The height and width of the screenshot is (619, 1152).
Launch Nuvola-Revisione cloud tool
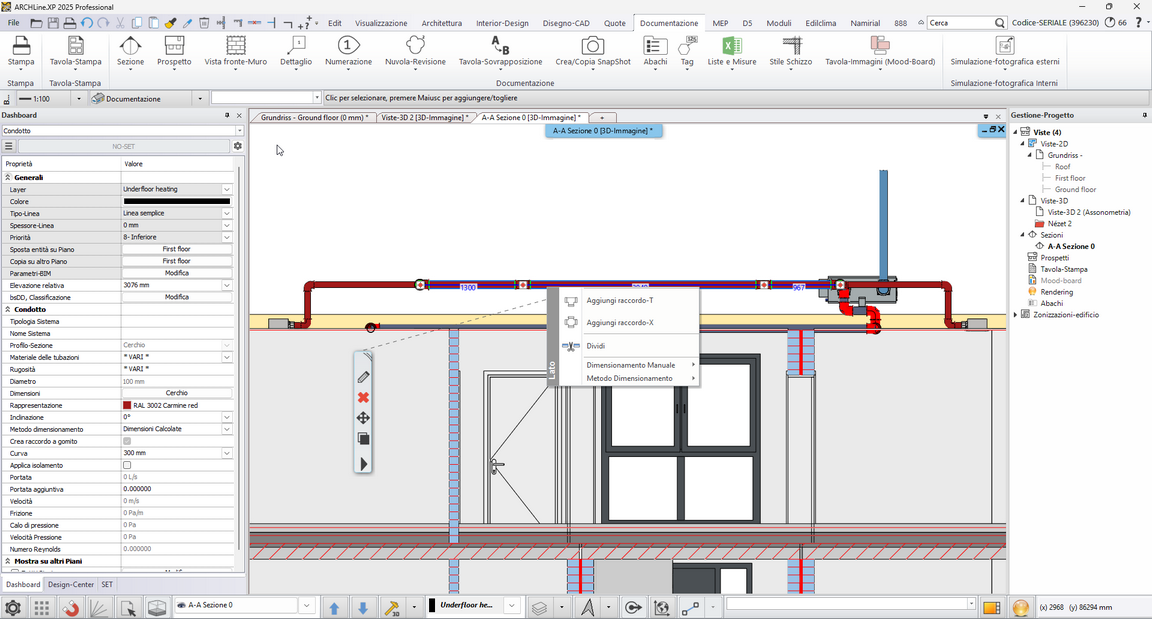pyautogui.click(x=415, y=51)
